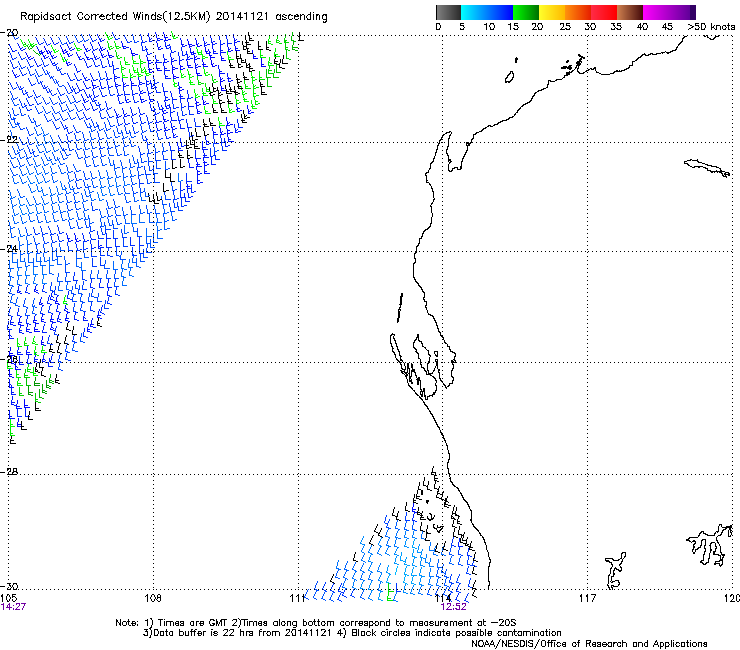Click the longitude label '117'
The width and height of the screenshot is (740, 650).
pyautogui.click(x=587, y=598)
